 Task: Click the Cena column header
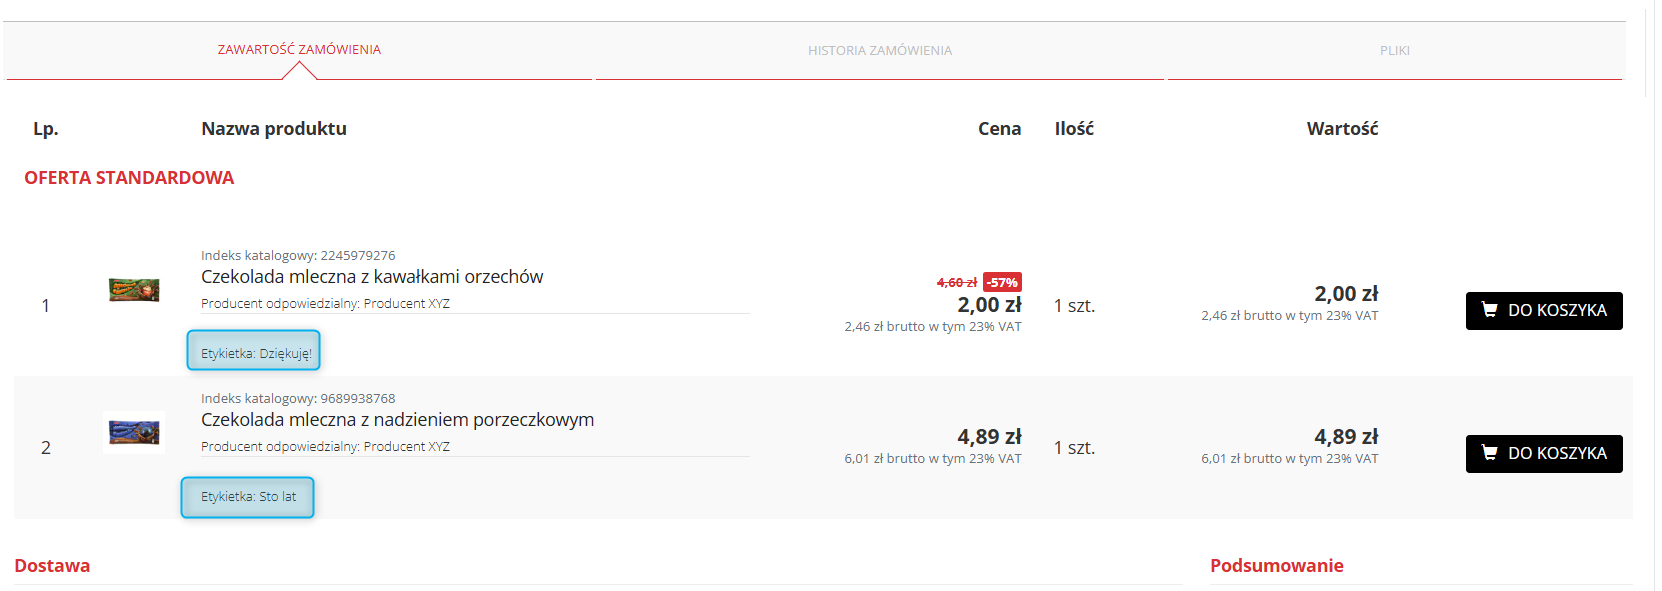coord(999,129)
